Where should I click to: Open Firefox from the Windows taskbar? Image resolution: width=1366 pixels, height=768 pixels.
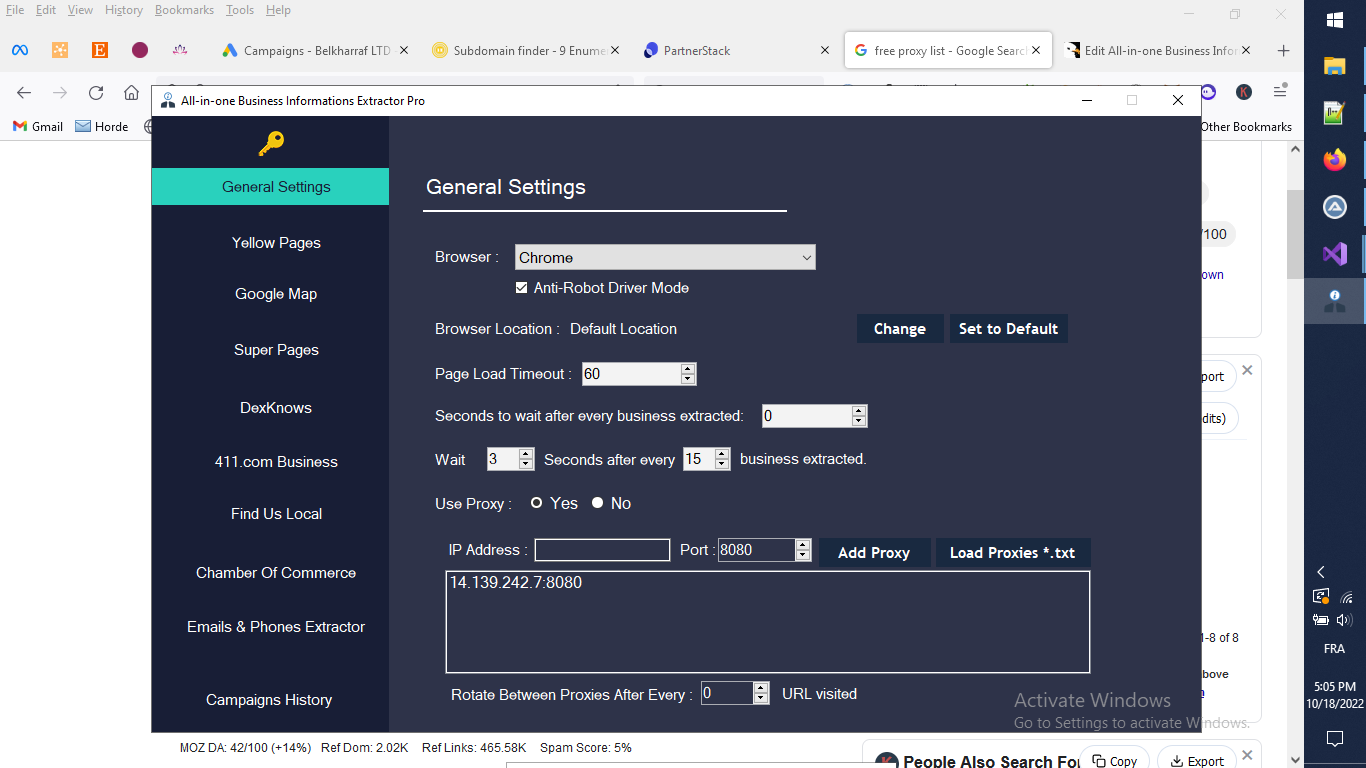(1335, 160)
